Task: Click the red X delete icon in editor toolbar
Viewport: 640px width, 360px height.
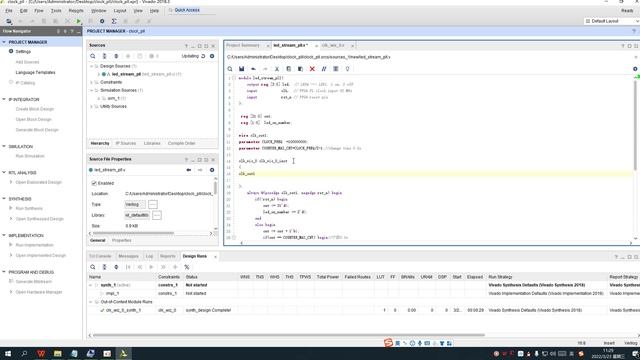Action: [x=312, y=69]
